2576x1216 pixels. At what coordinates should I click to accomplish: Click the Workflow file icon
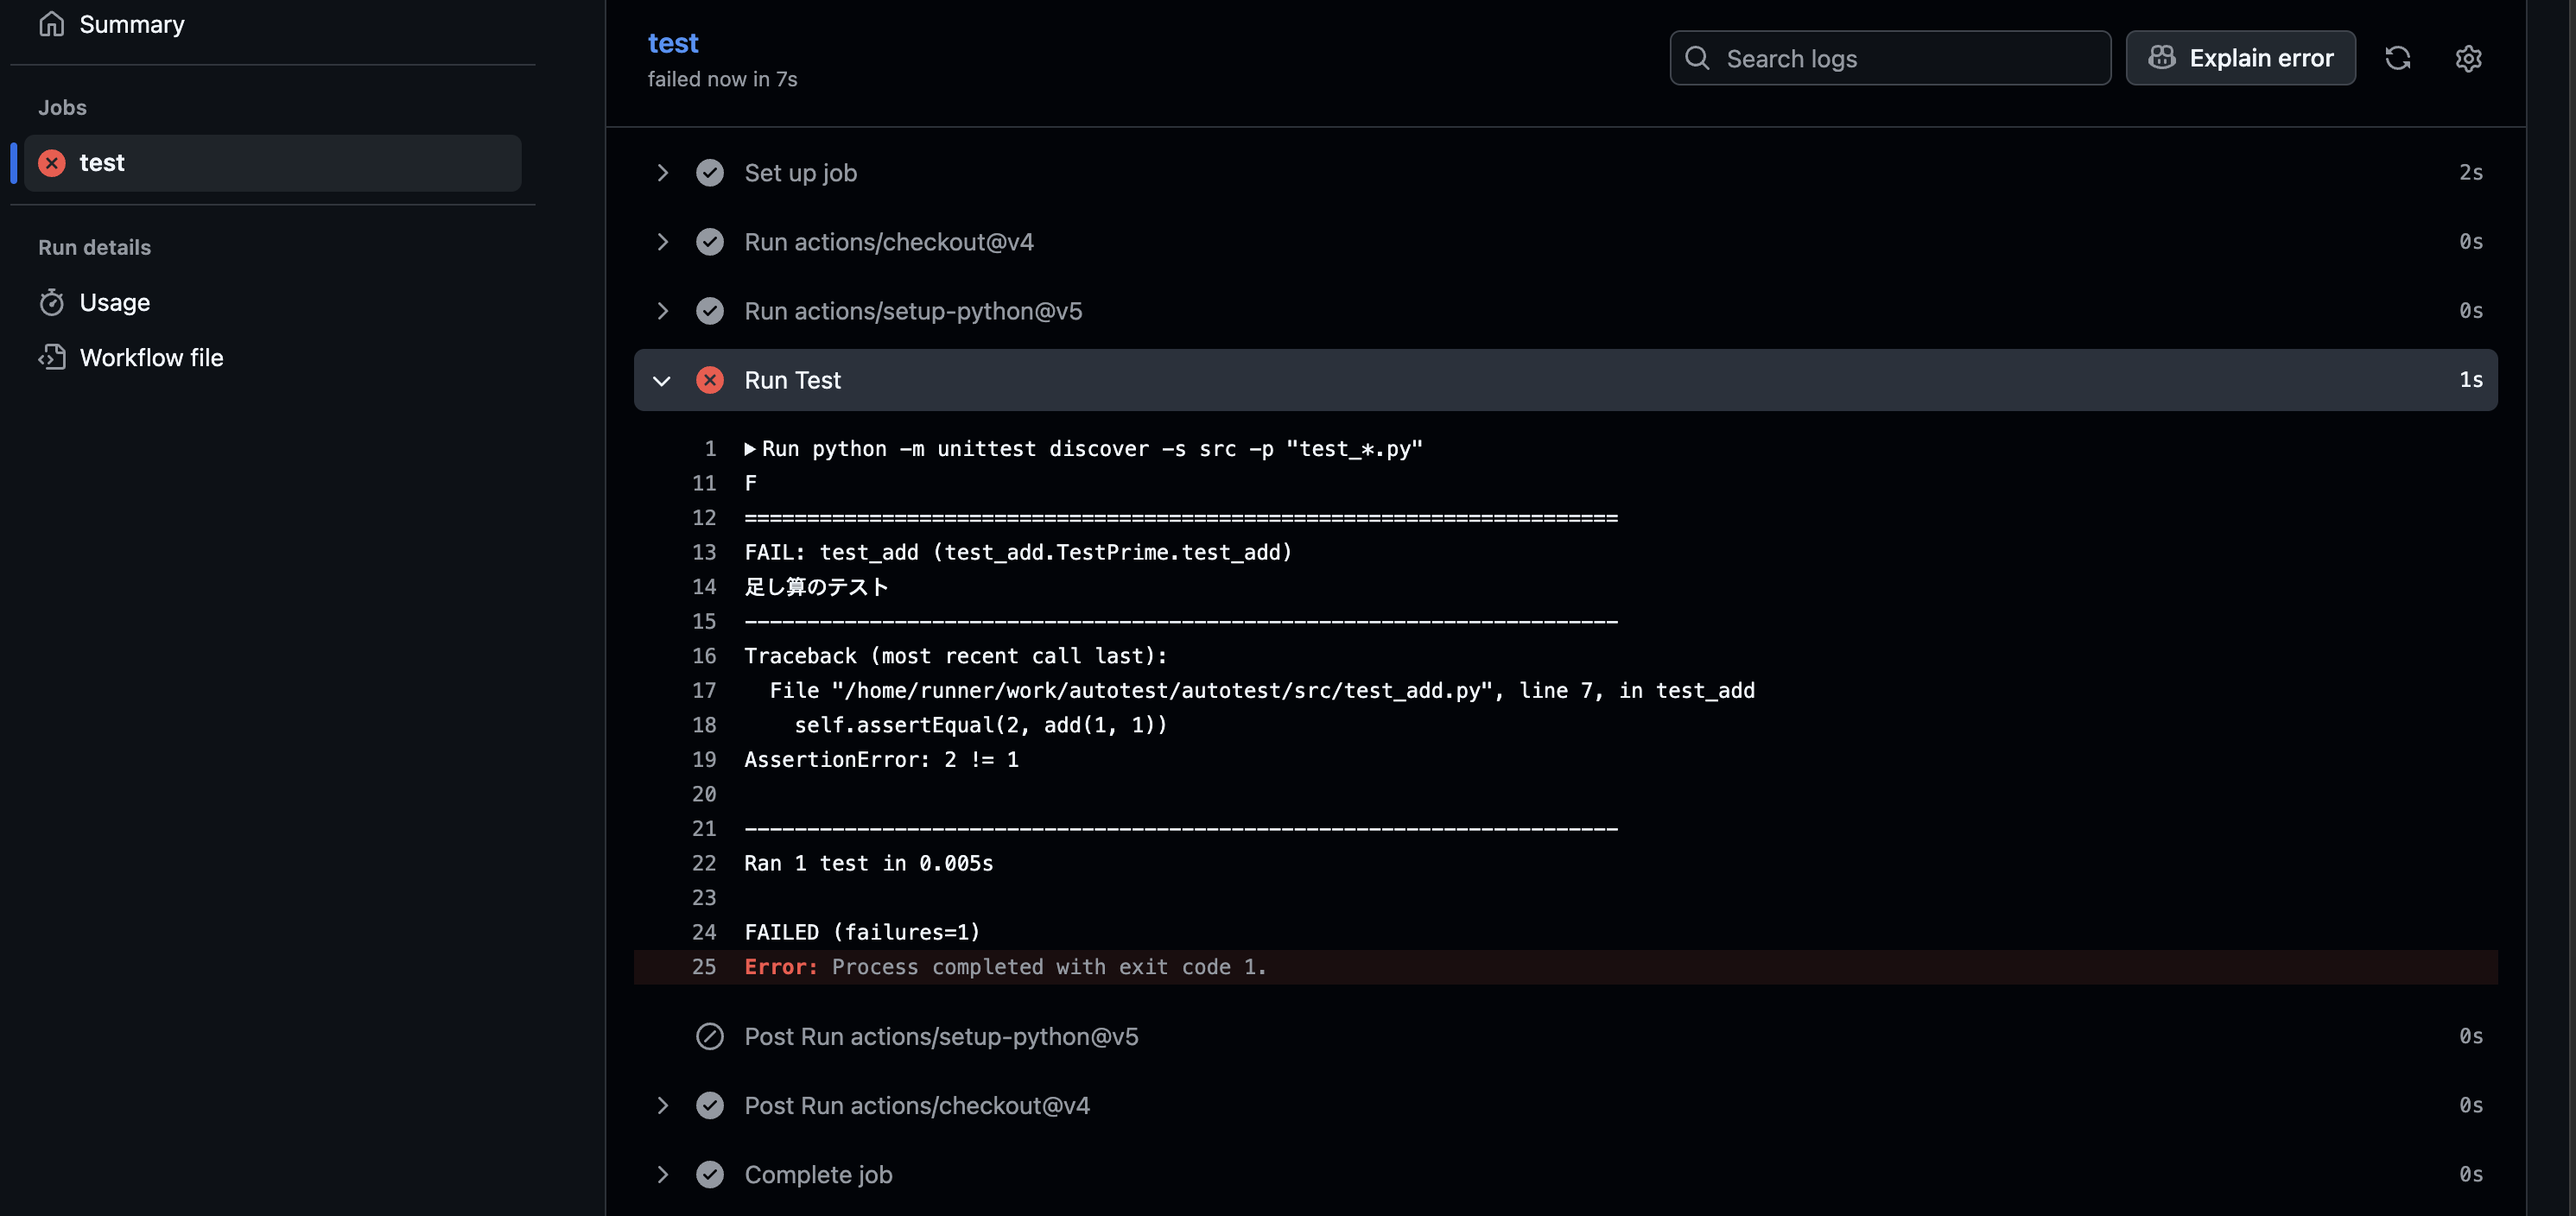pos(51,357)
